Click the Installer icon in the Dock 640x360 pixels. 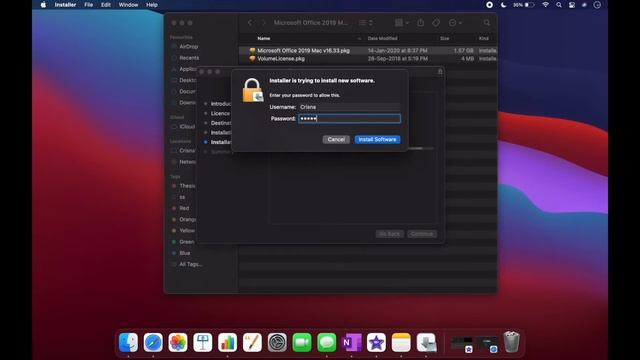coord(426,342)
